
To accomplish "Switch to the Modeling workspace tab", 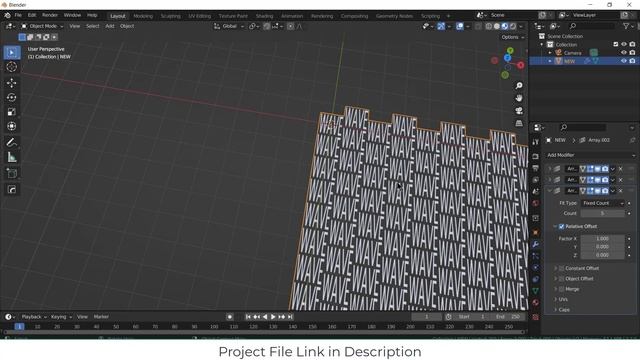I will (143, 16).
